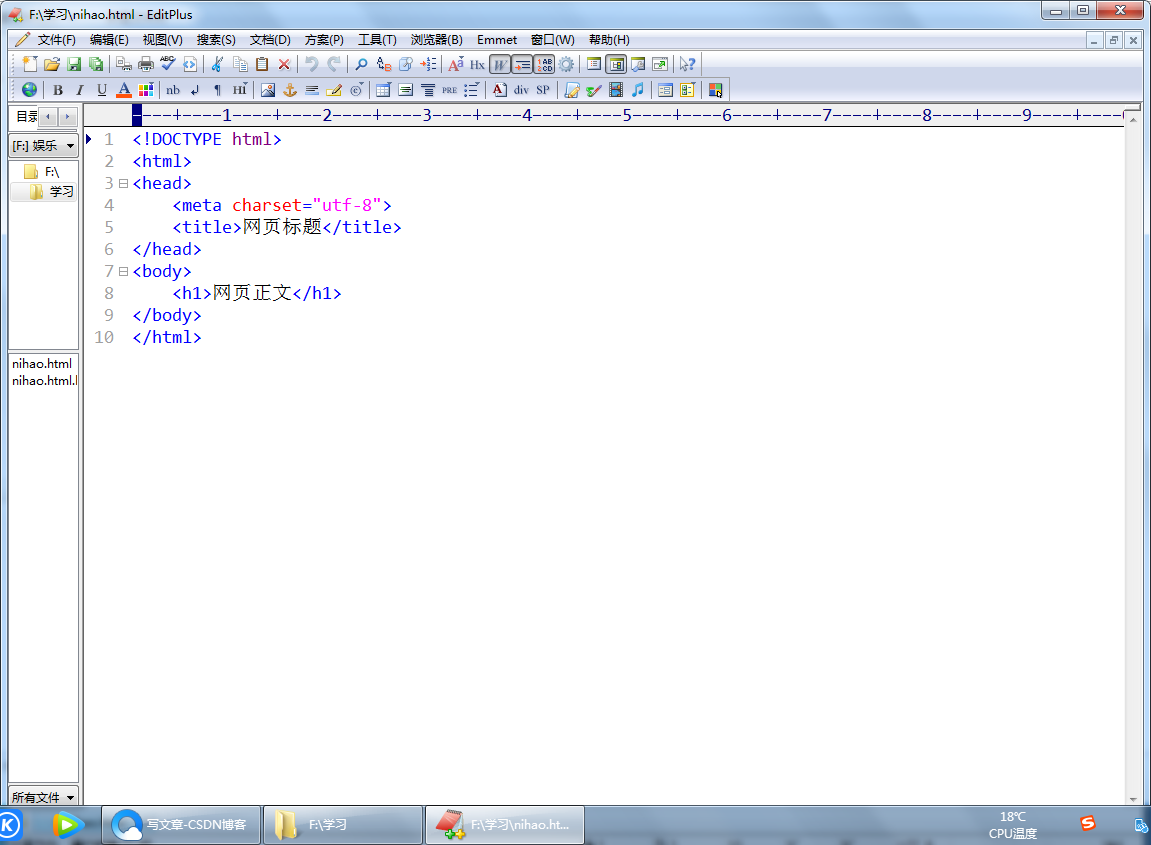Open the drive dropdown [F:] 娱乐
The image size is (1151, 845).
click(43, 145)
